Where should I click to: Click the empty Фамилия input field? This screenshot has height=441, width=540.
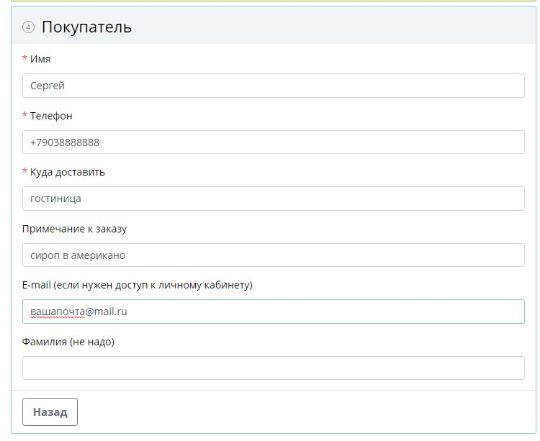[x=273, y=368]
